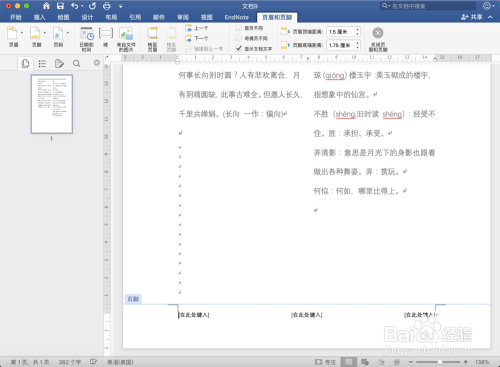
Task: Open the spelling check icon in status bar
Action: (93, 362)
